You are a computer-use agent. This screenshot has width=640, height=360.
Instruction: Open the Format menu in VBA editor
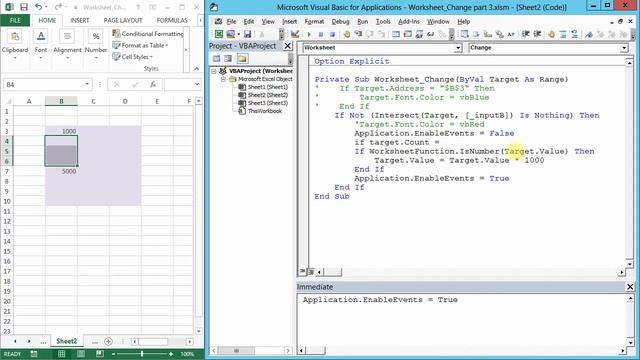click(x=314, y=22)
